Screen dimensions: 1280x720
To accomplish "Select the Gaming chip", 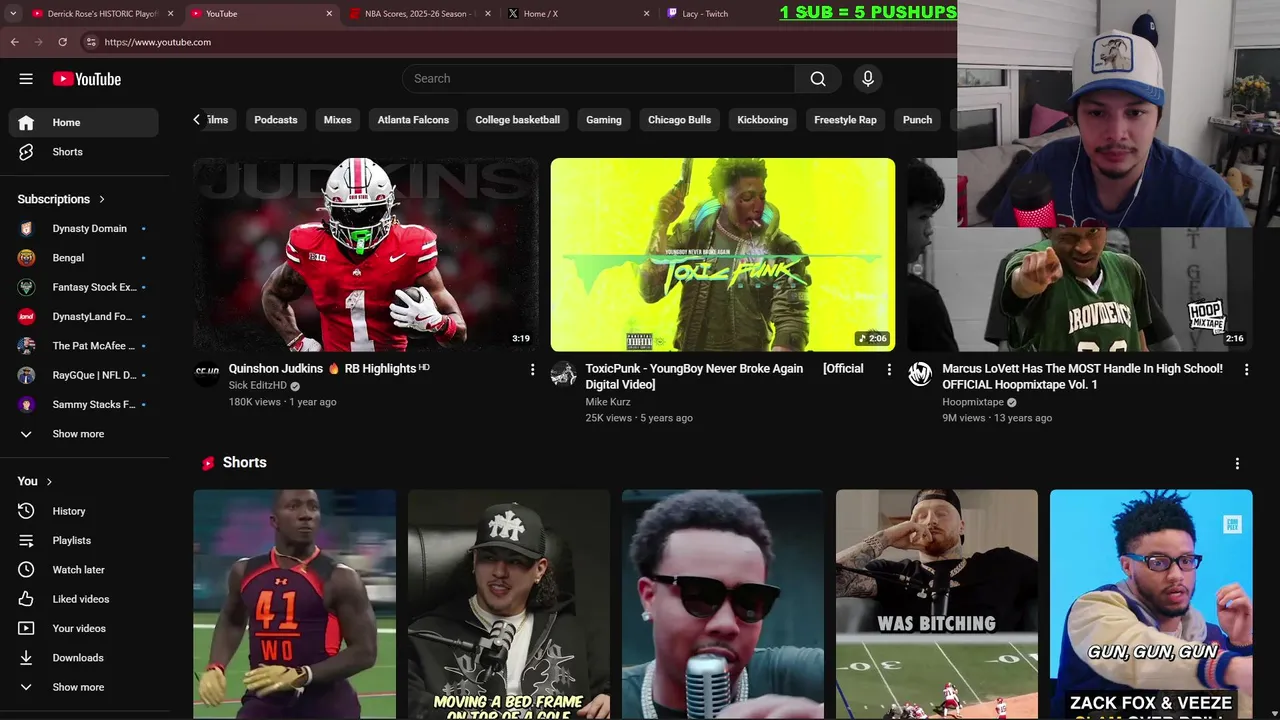I will (x=604, y=120).
